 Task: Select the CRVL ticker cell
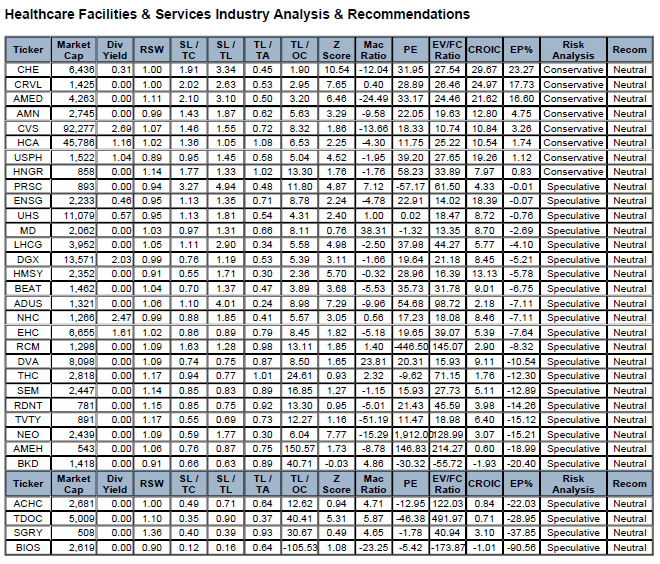click(x=28, y=85)
